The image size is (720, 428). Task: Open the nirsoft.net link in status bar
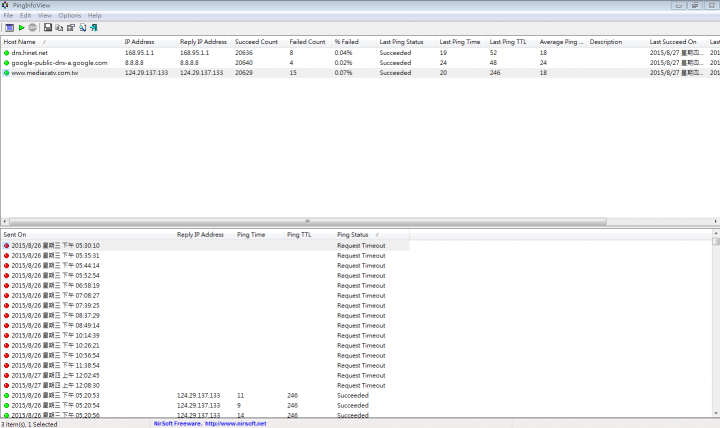click(236, 423)
